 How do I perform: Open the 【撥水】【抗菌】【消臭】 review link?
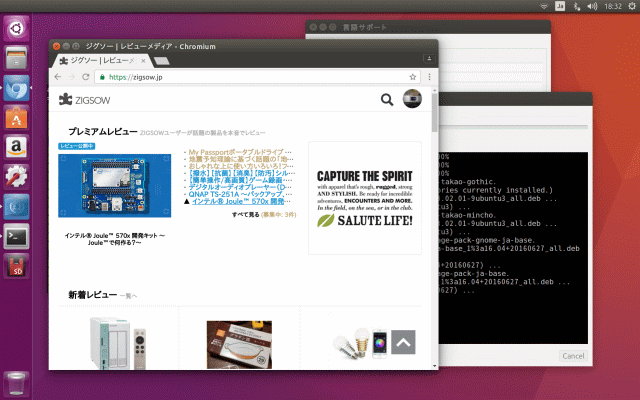[x=242, y=173]
